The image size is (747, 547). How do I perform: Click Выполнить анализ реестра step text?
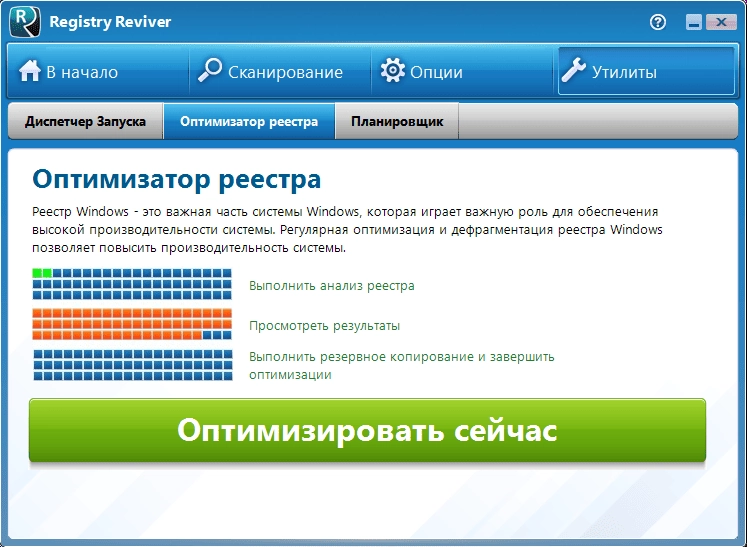(332, 286)
